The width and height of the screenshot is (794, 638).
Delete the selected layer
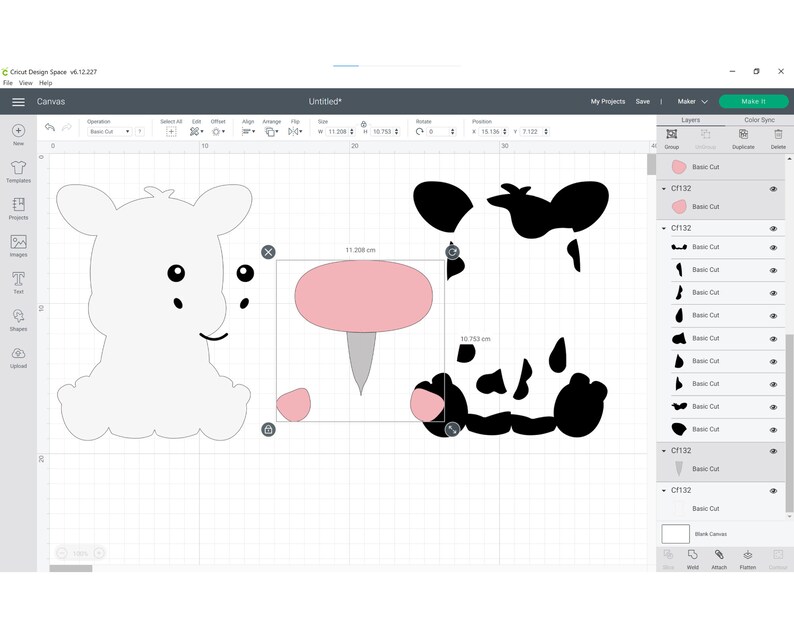pos(778,138)
